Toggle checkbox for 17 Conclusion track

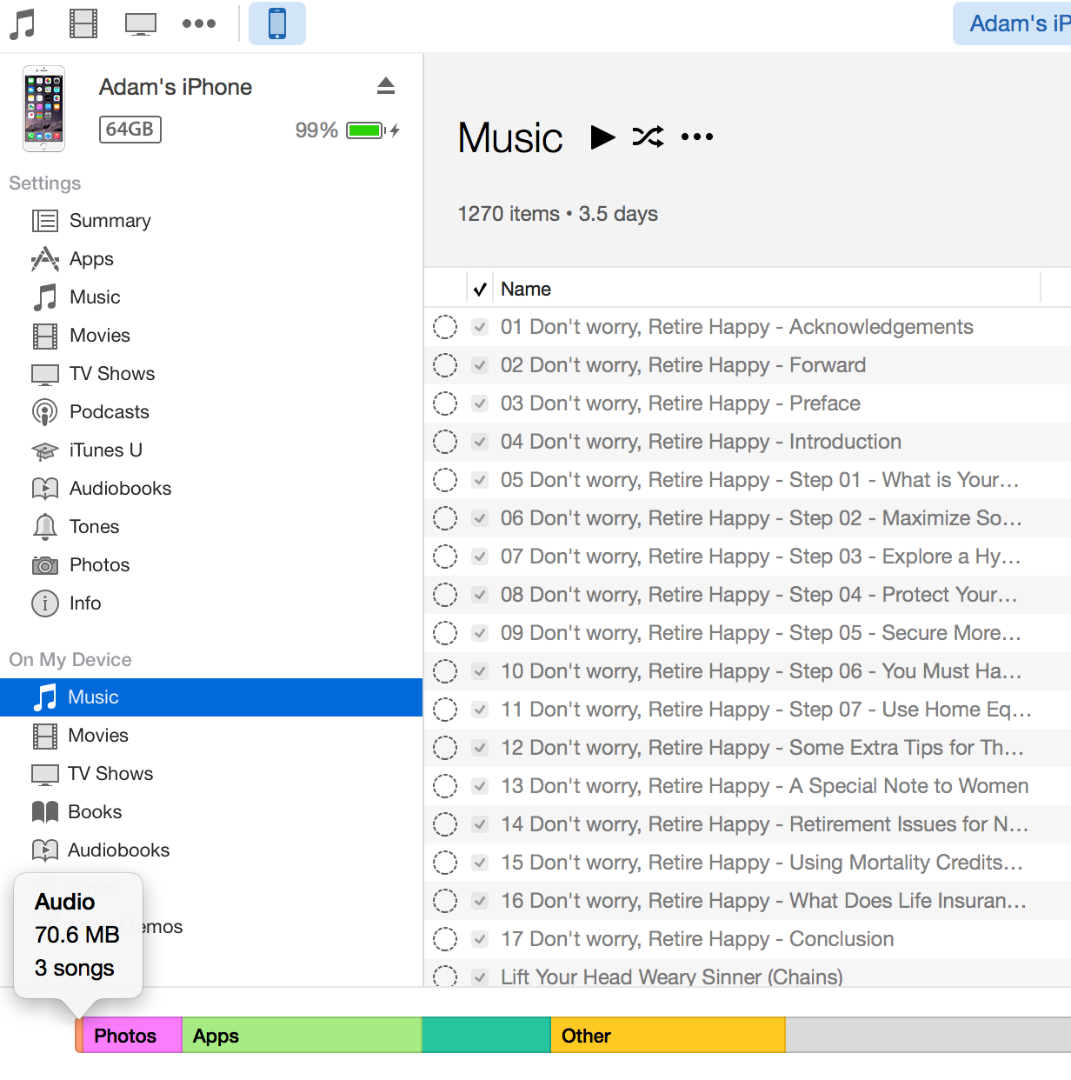click(x=480, y=939)
